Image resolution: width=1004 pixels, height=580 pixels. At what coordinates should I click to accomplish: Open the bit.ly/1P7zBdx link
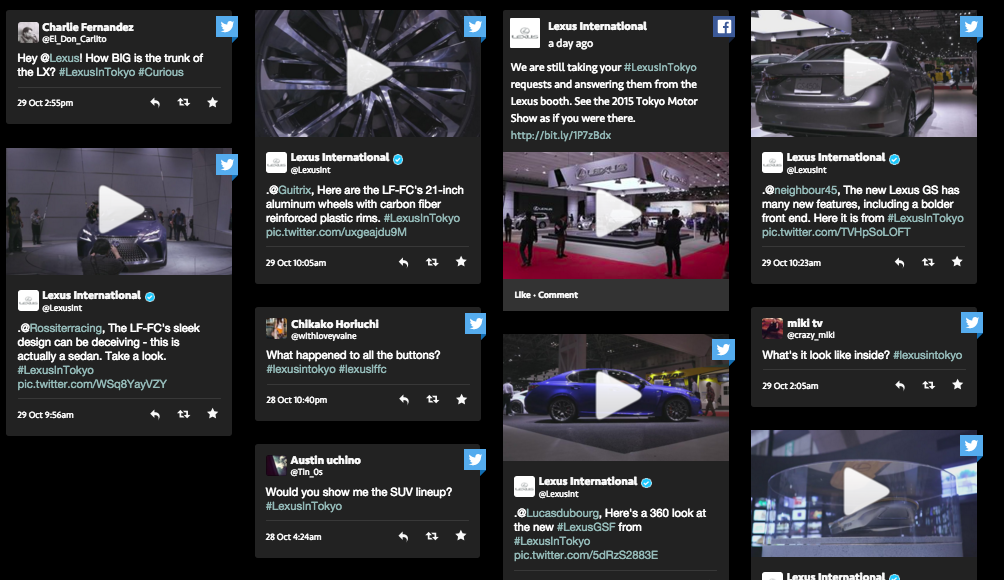coord(561,135)
